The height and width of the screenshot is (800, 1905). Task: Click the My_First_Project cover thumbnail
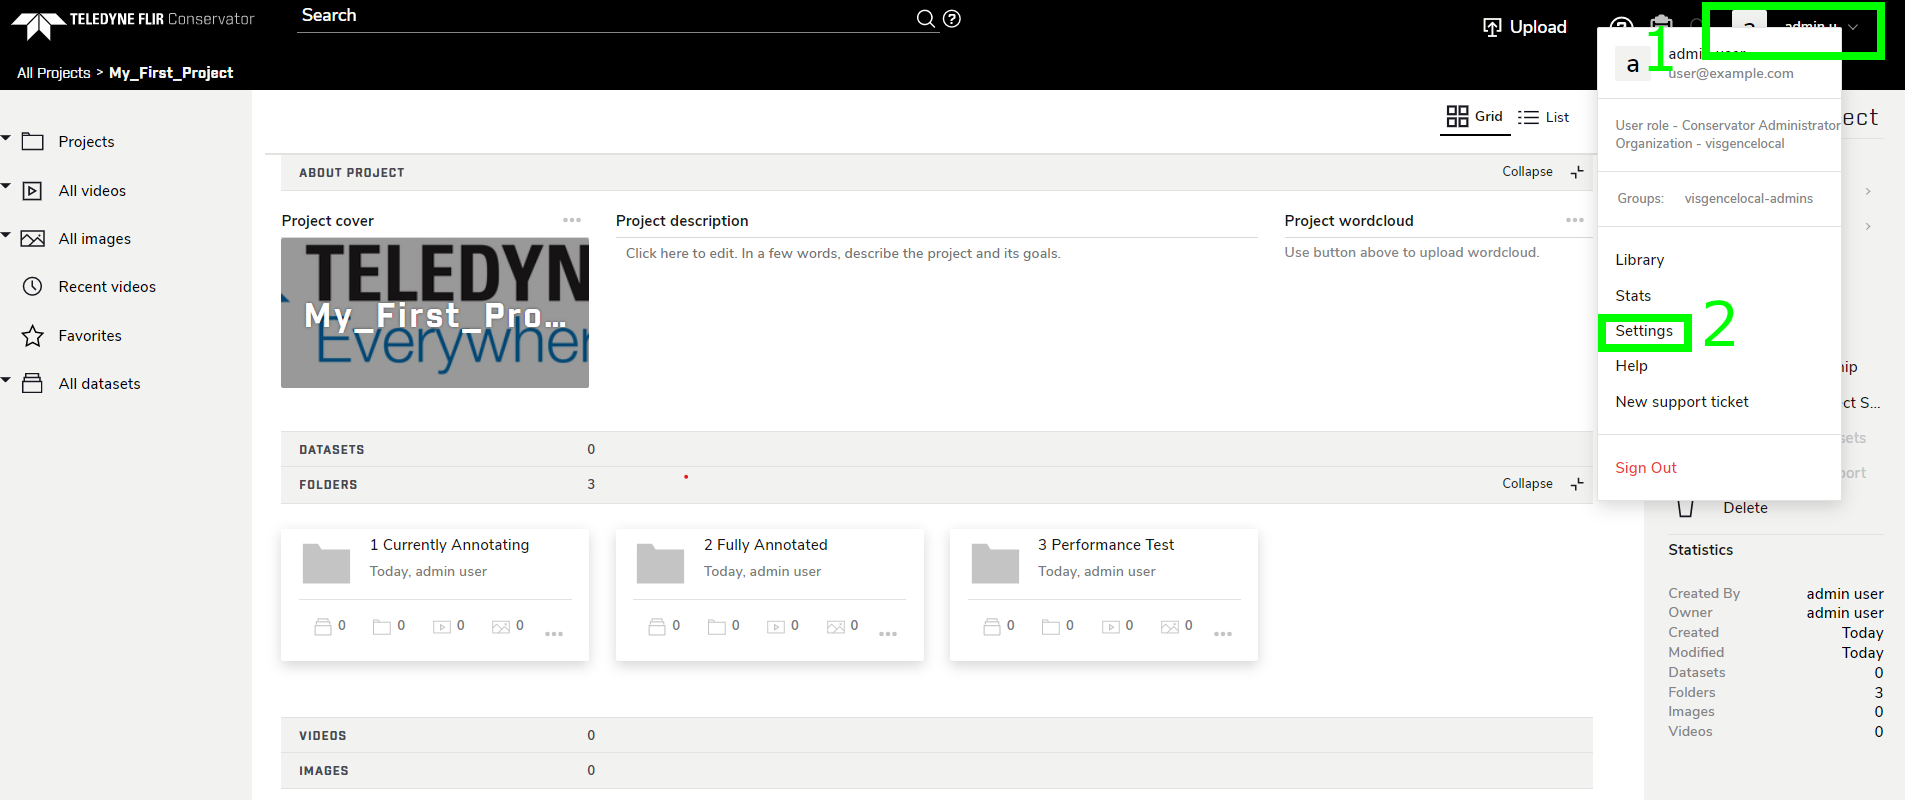pyautogui.click(x=434, y=313)
